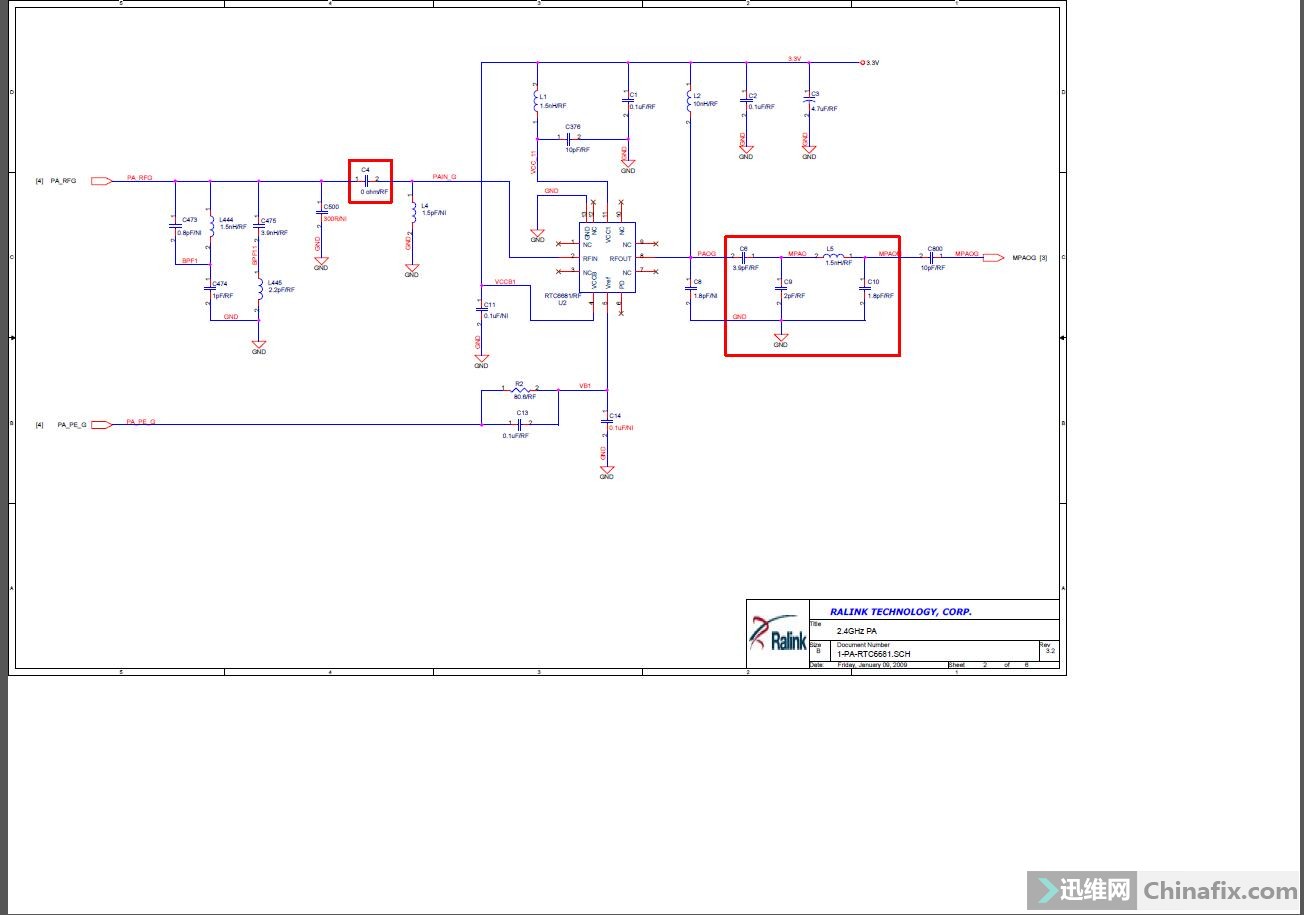Click the MPAOG [3] off-page reference text
The image size is (1304, 915).
click(1030, 258)
